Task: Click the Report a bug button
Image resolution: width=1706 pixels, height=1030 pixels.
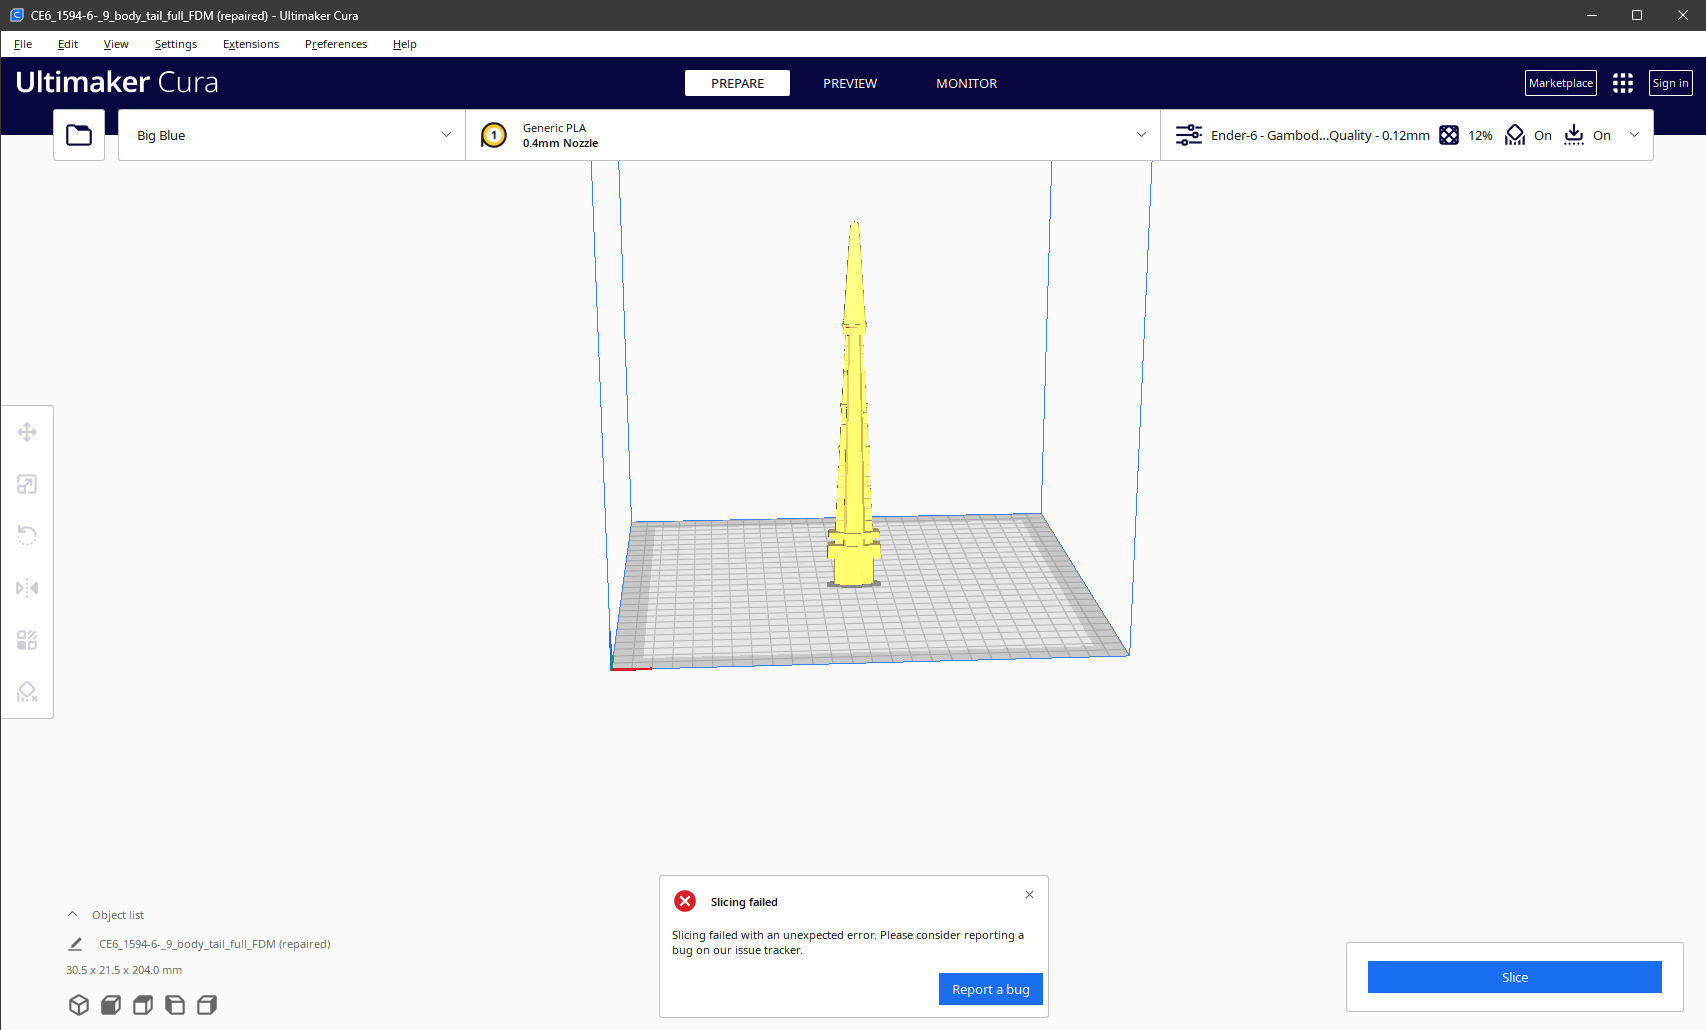Action: click(x=990, y=989)
